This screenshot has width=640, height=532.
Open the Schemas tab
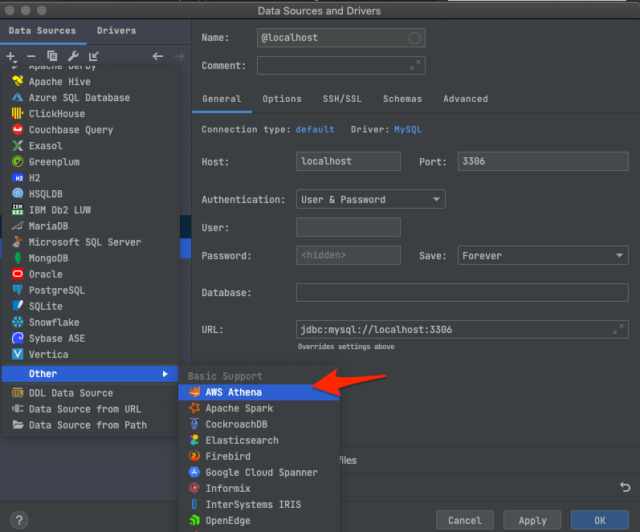[x=402, y=99]
